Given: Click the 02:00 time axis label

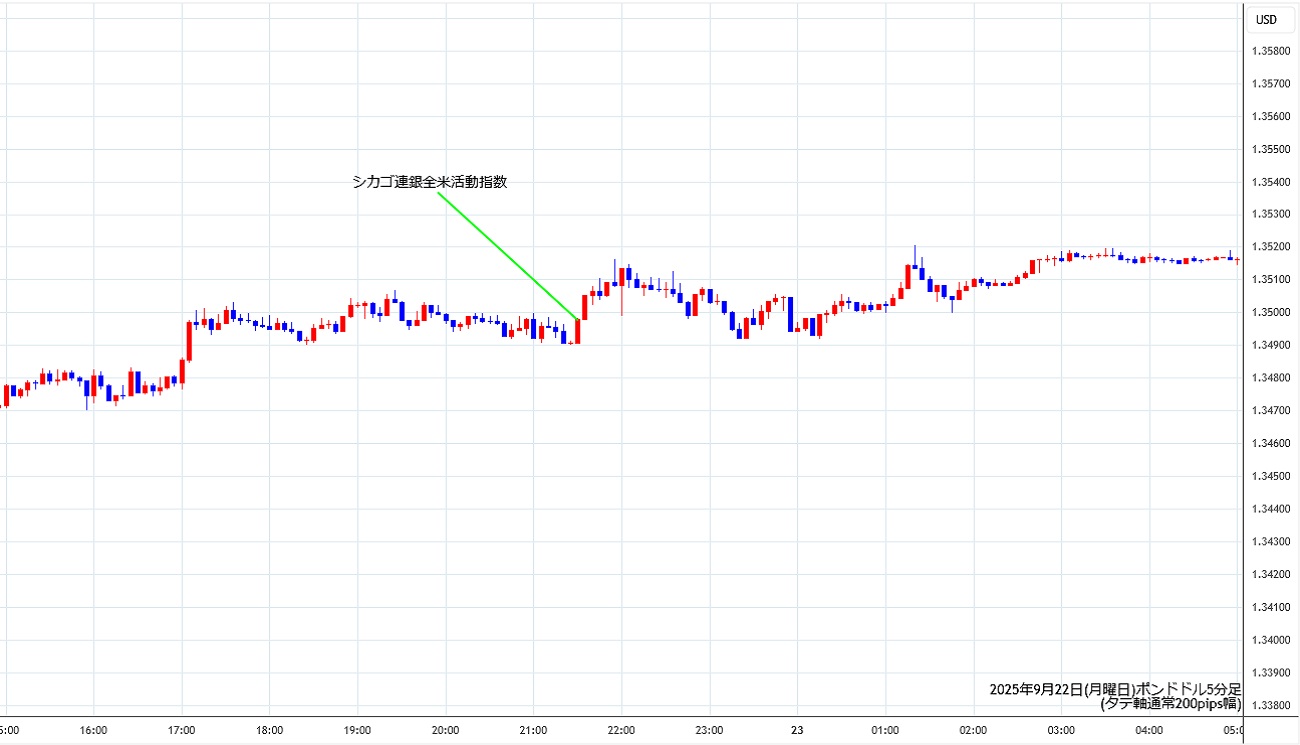Looking at the screenshot, I should pyautogui.click(x=973, y=730).
